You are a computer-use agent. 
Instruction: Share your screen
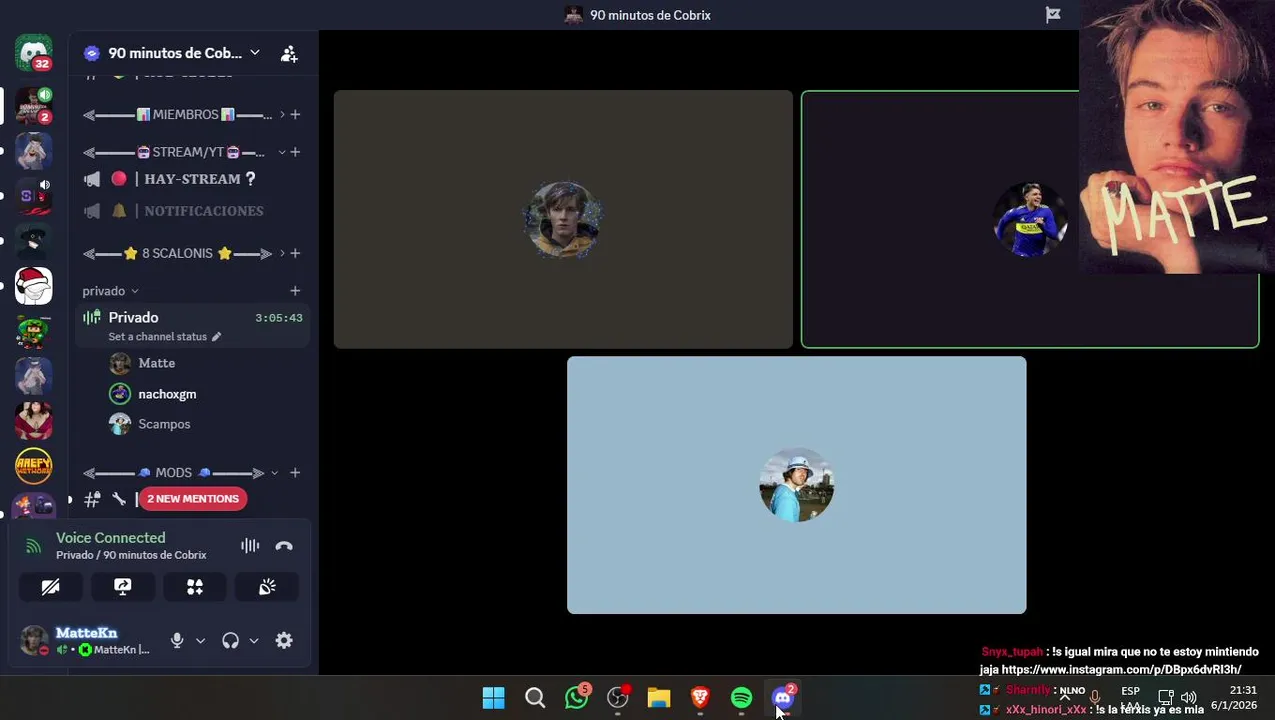tap(123, 587)
